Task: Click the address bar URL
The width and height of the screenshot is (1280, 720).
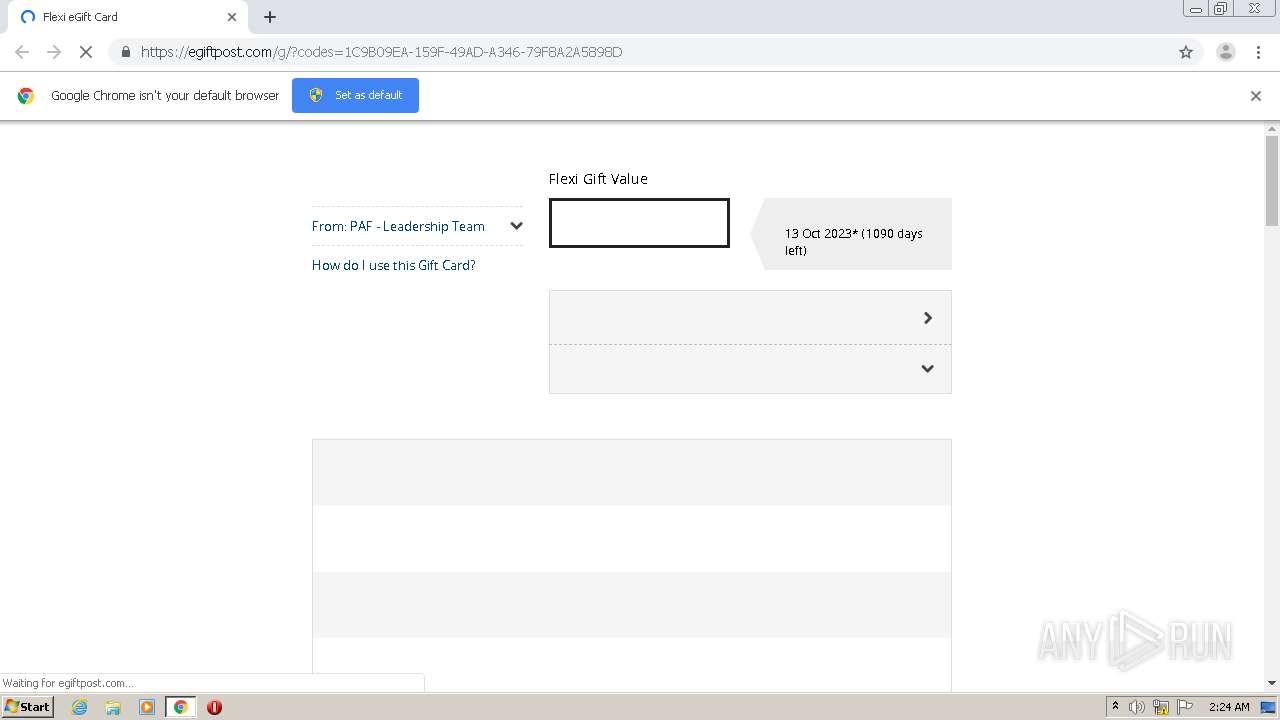Action: (x=381, y=52)
